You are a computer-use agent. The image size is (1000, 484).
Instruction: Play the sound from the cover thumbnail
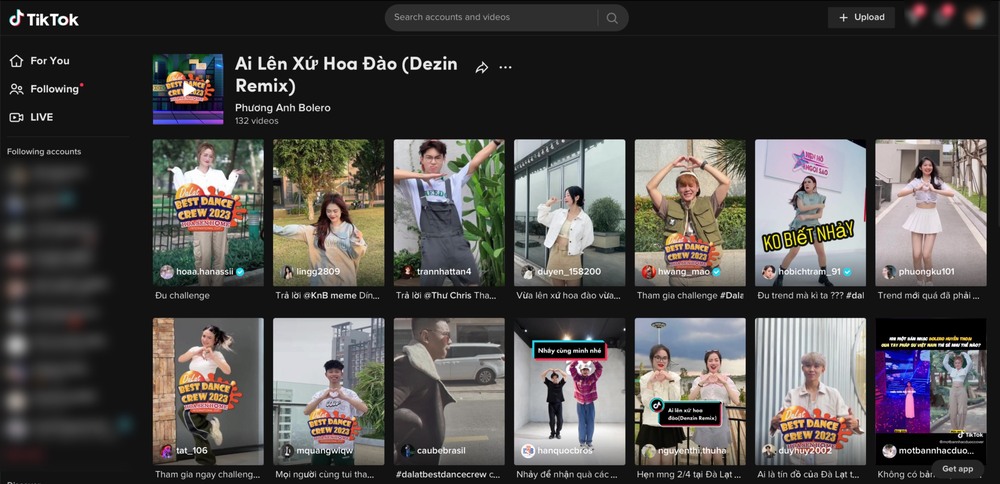point(188,89)
